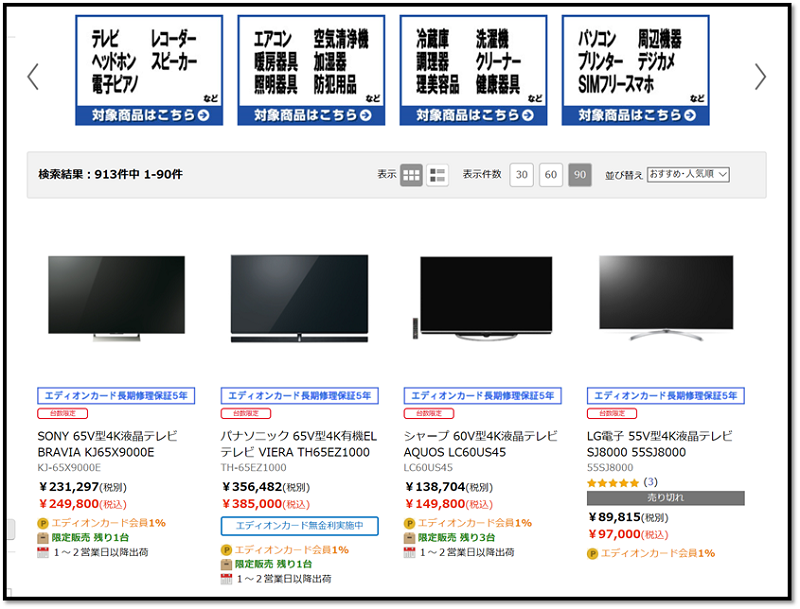
Task: Open the sort order dropdown
Action: click(688, 174)
